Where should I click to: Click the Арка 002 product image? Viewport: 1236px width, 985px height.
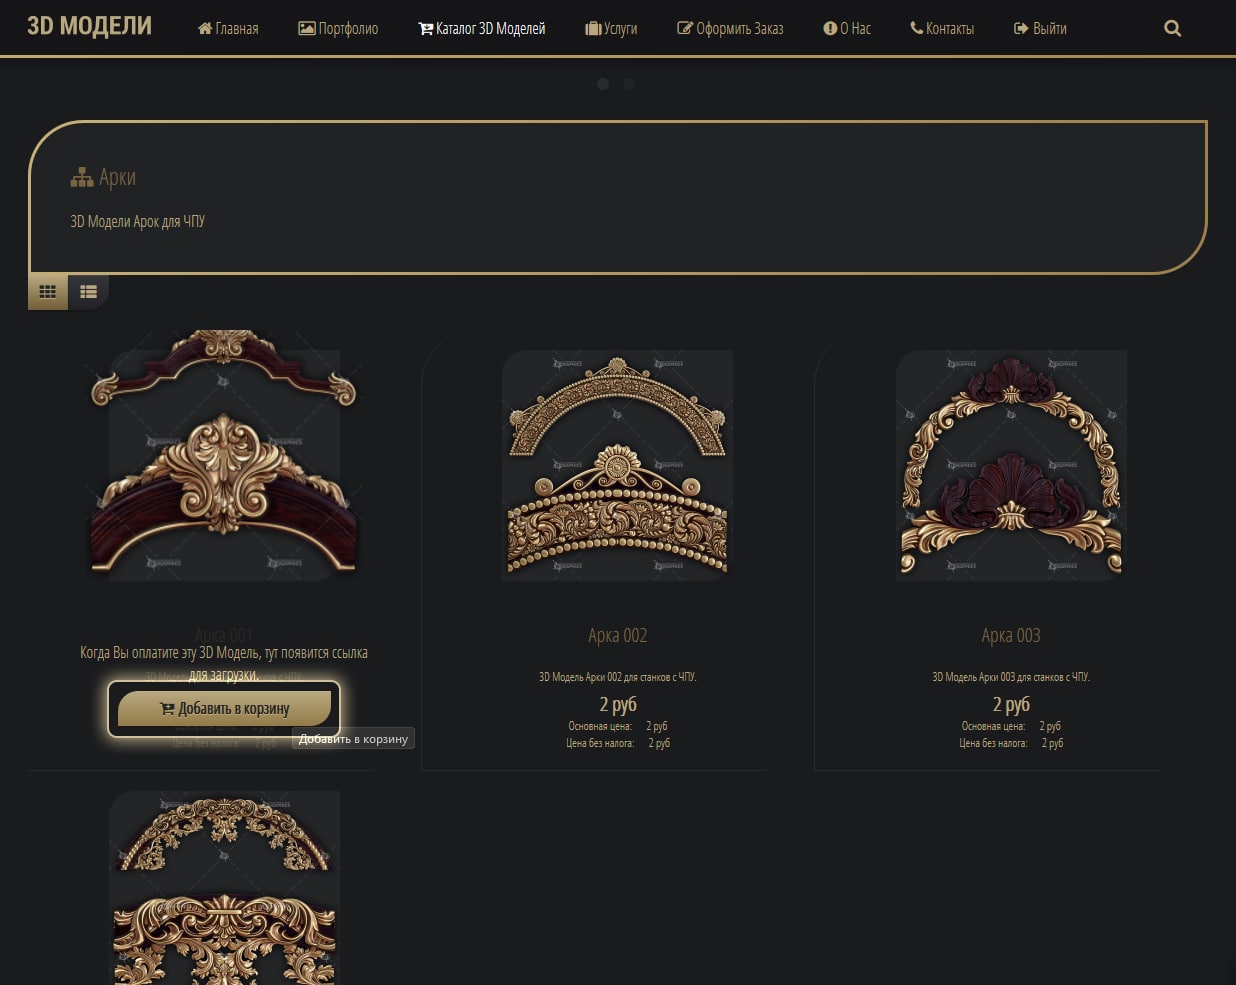(x=617, y=465)
